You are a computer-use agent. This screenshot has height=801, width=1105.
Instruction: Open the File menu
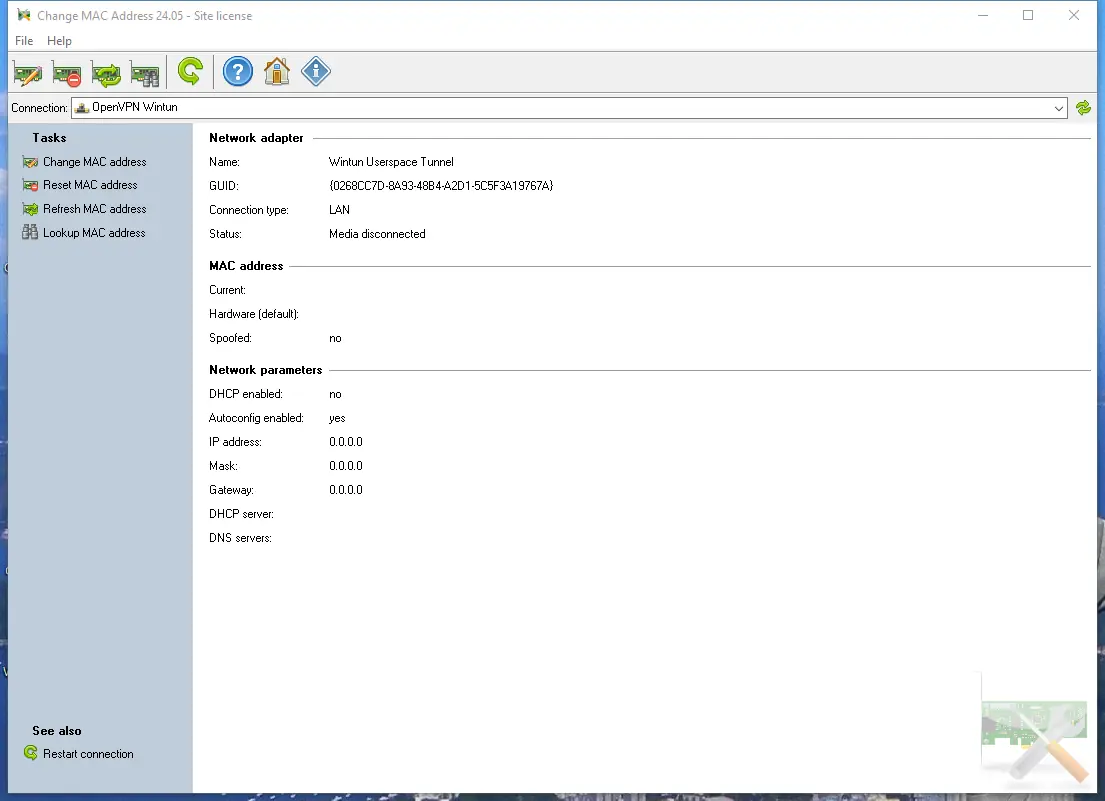pos(24,41)
